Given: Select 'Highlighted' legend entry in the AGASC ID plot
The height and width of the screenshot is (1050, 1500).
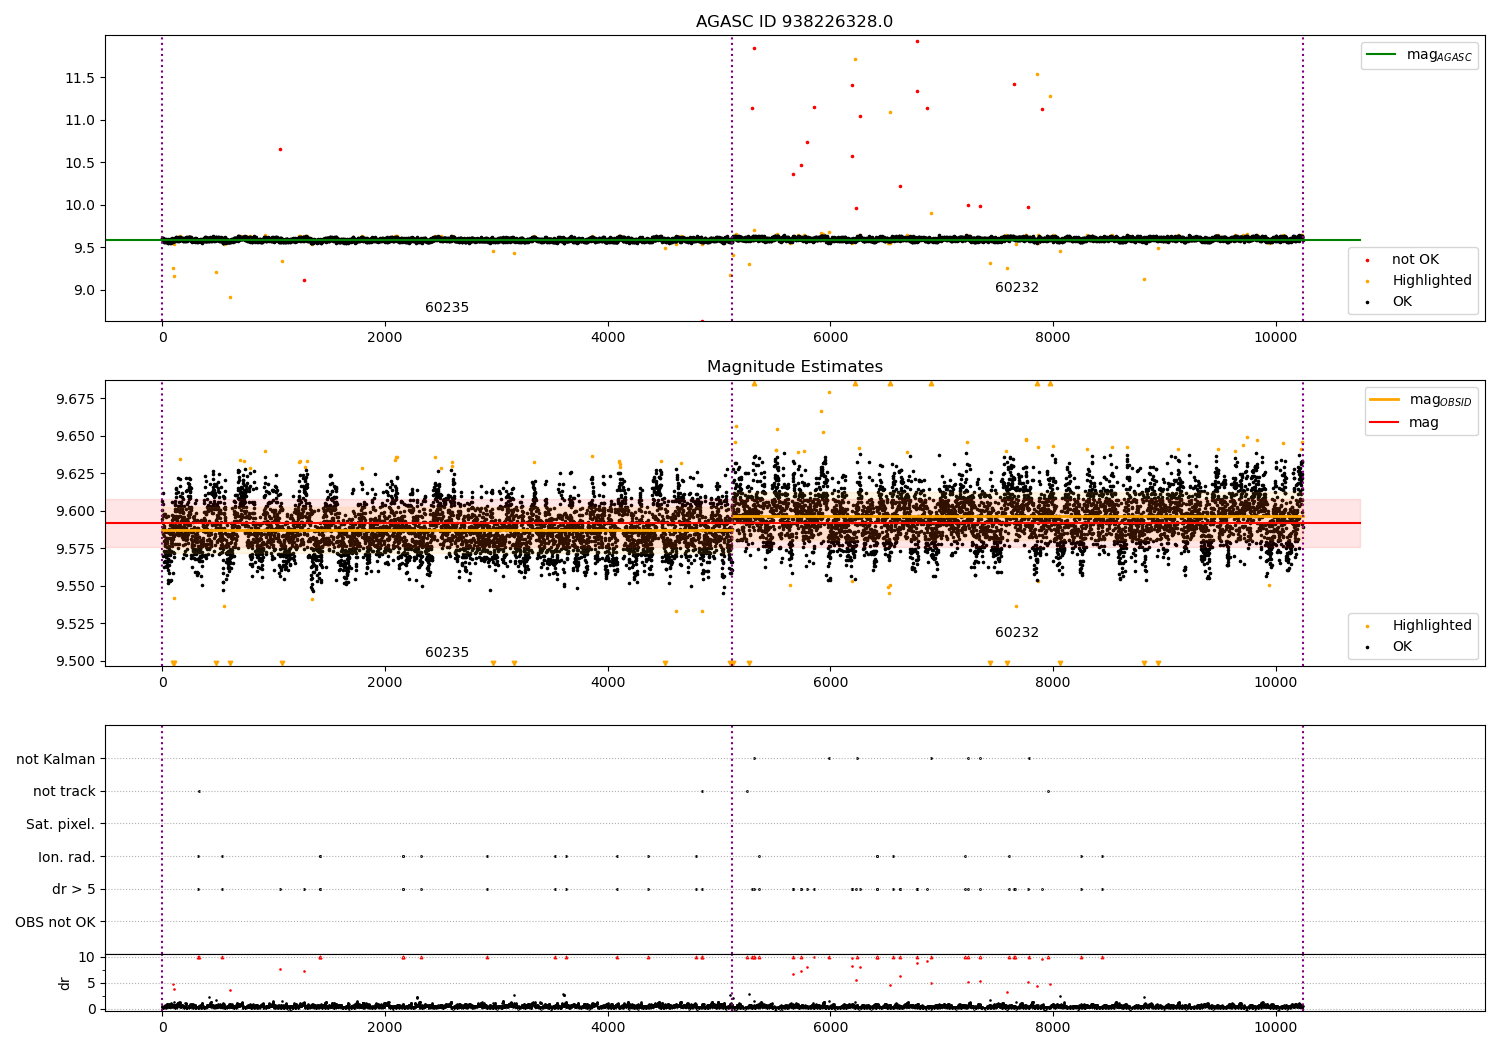Looking at the screenshot, I should click(x=1432, y=281).
